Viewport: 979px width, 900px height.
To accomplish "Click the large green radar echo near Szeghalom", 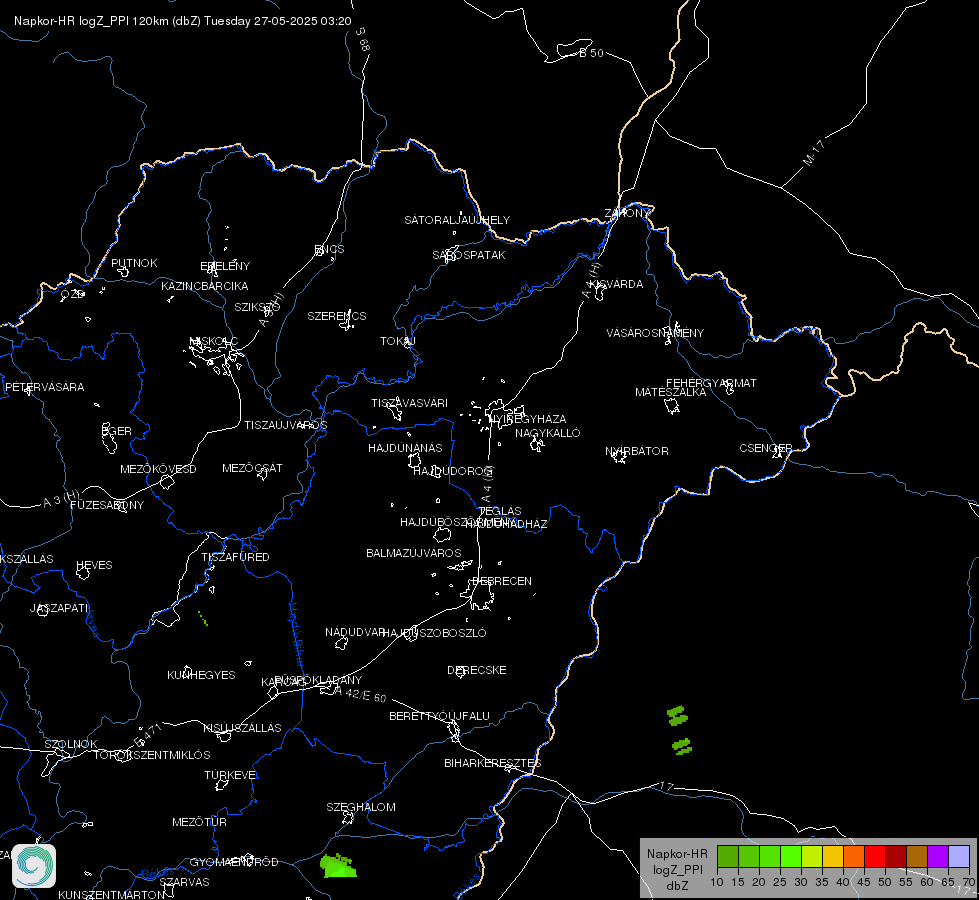I will click(338, 866).
